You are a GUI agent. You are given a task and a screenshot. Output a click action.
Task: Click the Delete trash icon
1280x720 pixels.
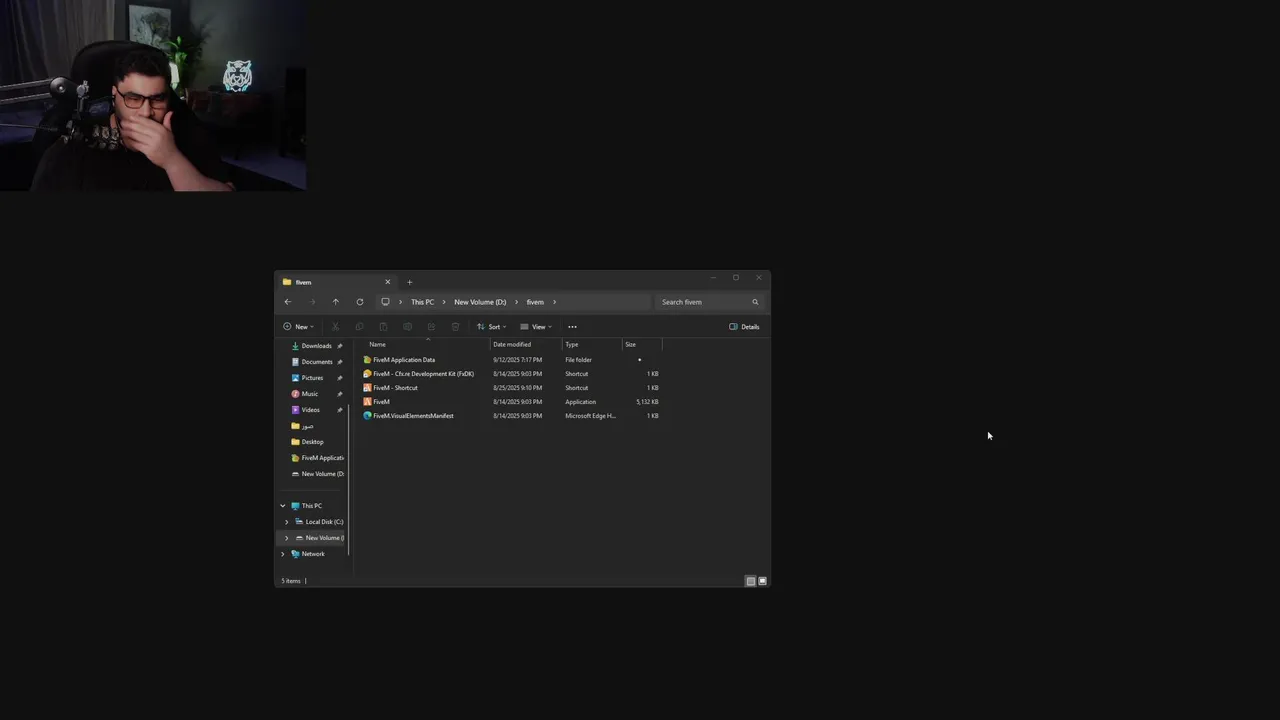(455, 327)
